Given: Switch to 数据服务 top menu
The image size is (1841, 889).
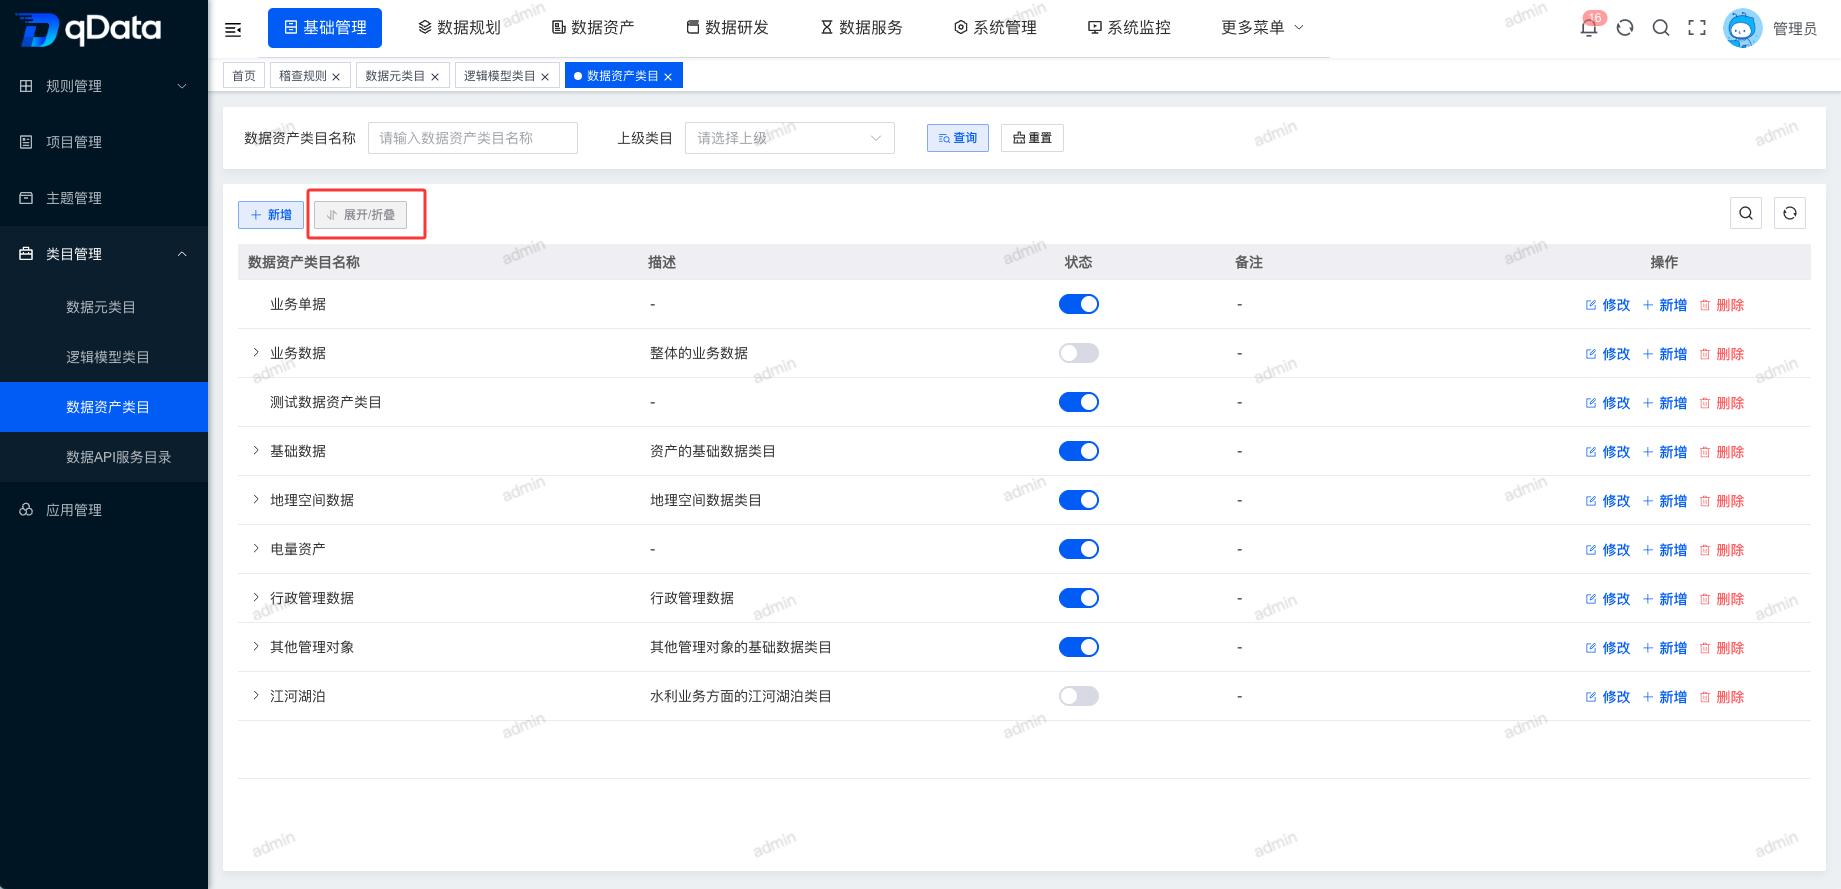Looking at the screenshot, I should 861,27.
